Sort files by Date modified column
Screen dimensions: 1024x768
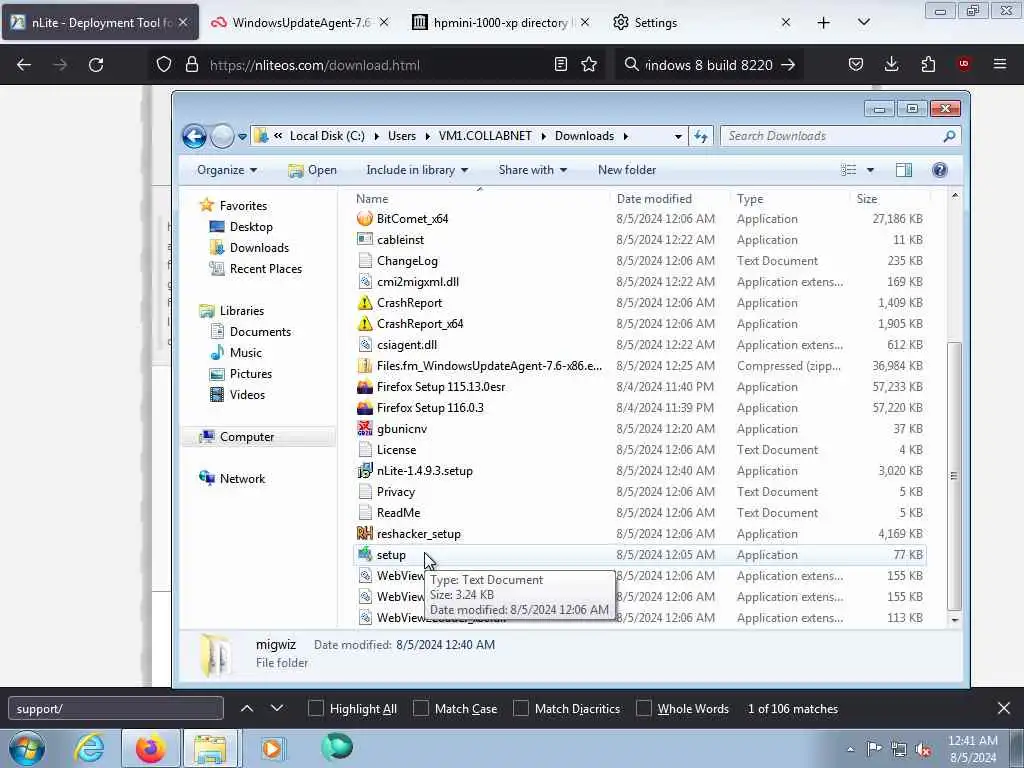654,199
